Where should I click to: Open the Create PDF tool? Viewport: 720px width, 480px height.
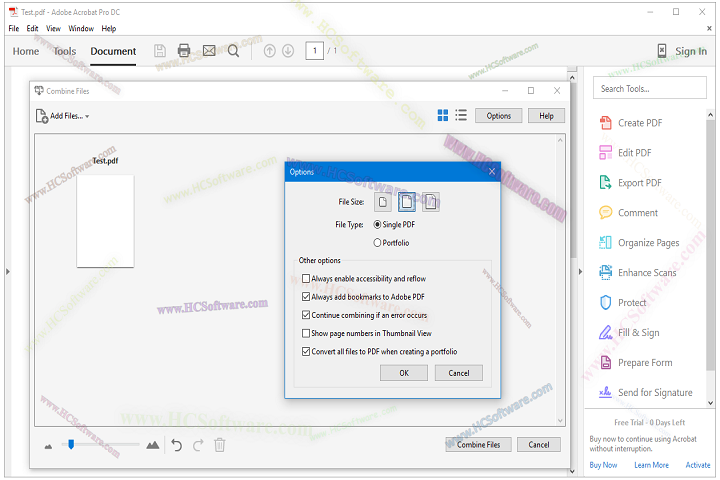coord(630,123)
